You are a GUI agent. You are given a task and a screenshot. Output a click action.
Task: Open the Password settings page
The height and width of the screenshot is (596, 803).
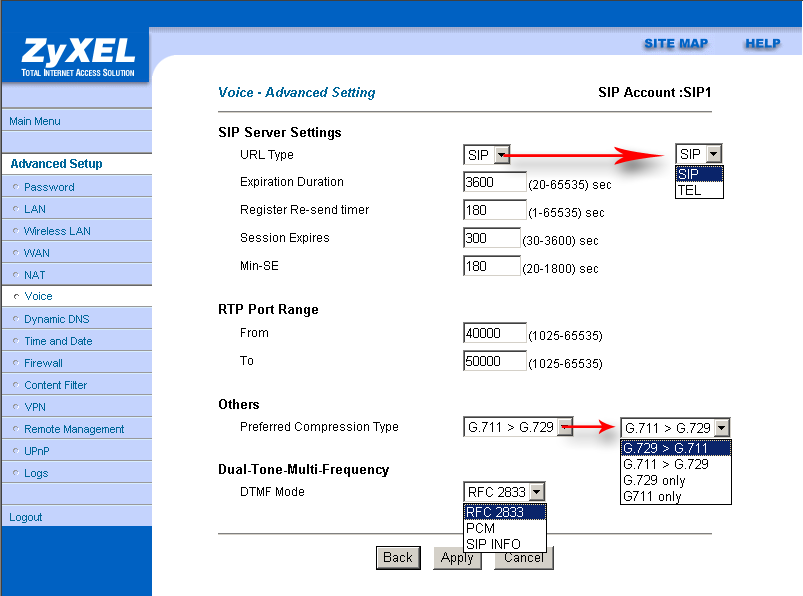pos(49,187)
